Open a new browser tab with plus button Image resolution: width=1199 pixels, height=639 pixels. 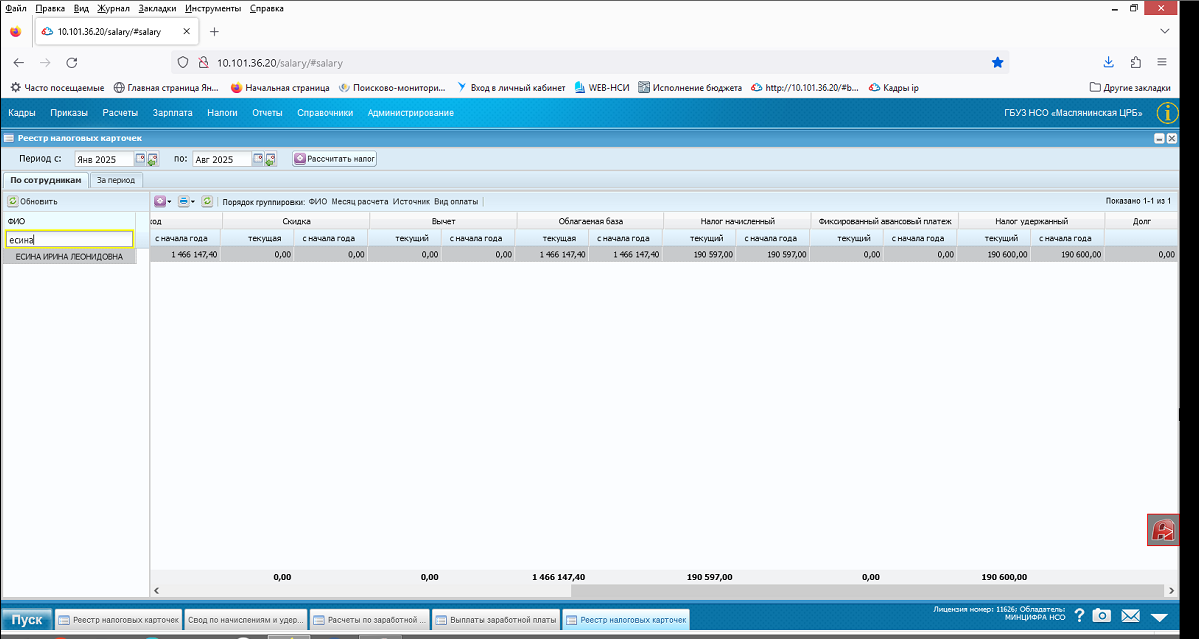214,31
